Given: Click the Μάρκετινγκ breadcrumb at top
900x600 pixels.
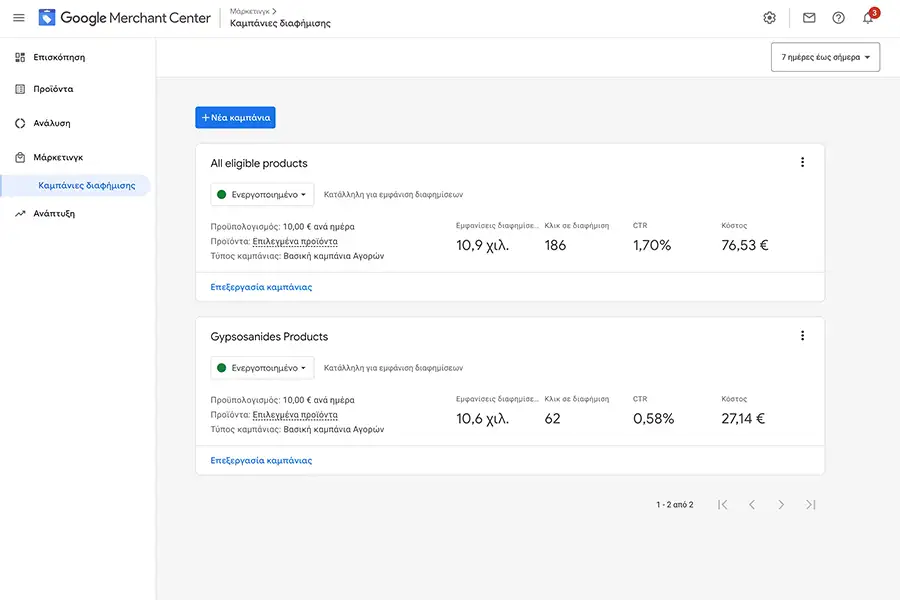Looking at the screenshot, I should (x=250, y=11).
